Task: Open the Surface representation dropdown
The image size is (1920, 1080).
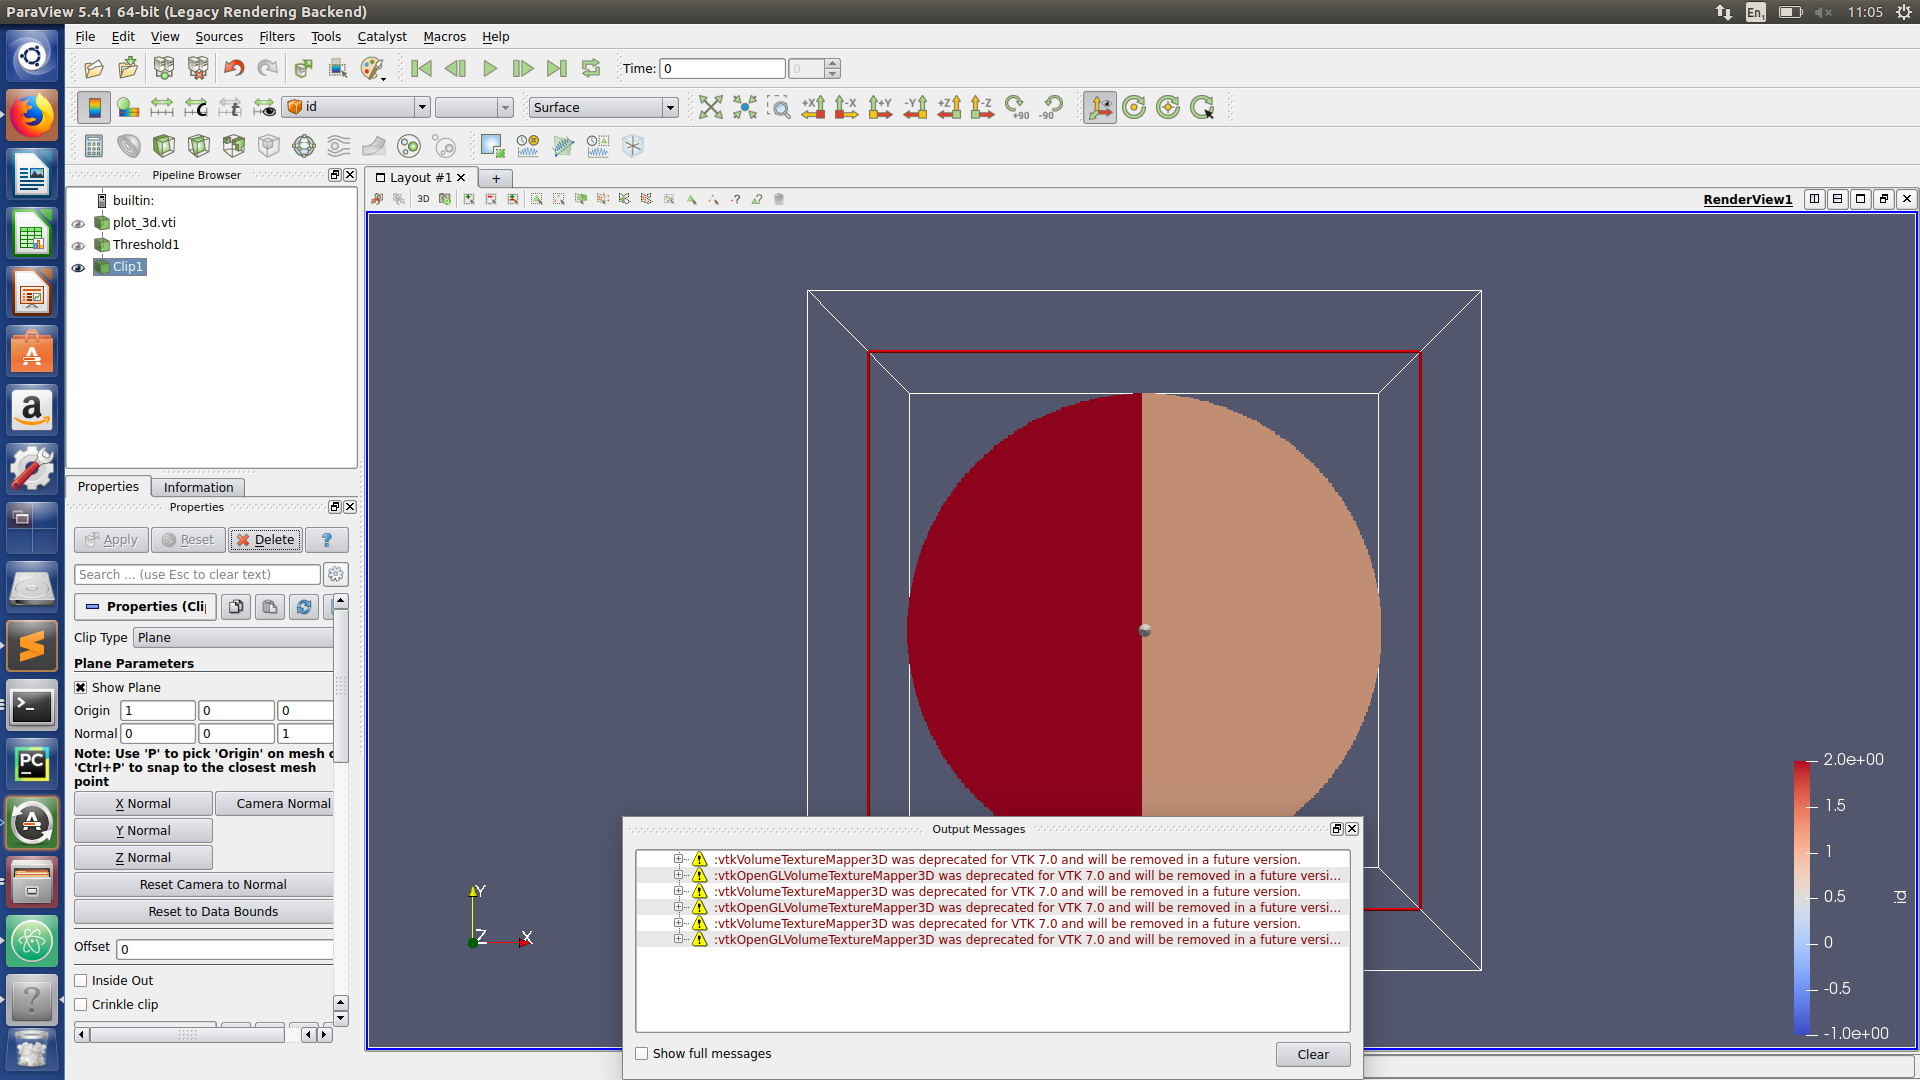Action: click(x=604, y=107)
